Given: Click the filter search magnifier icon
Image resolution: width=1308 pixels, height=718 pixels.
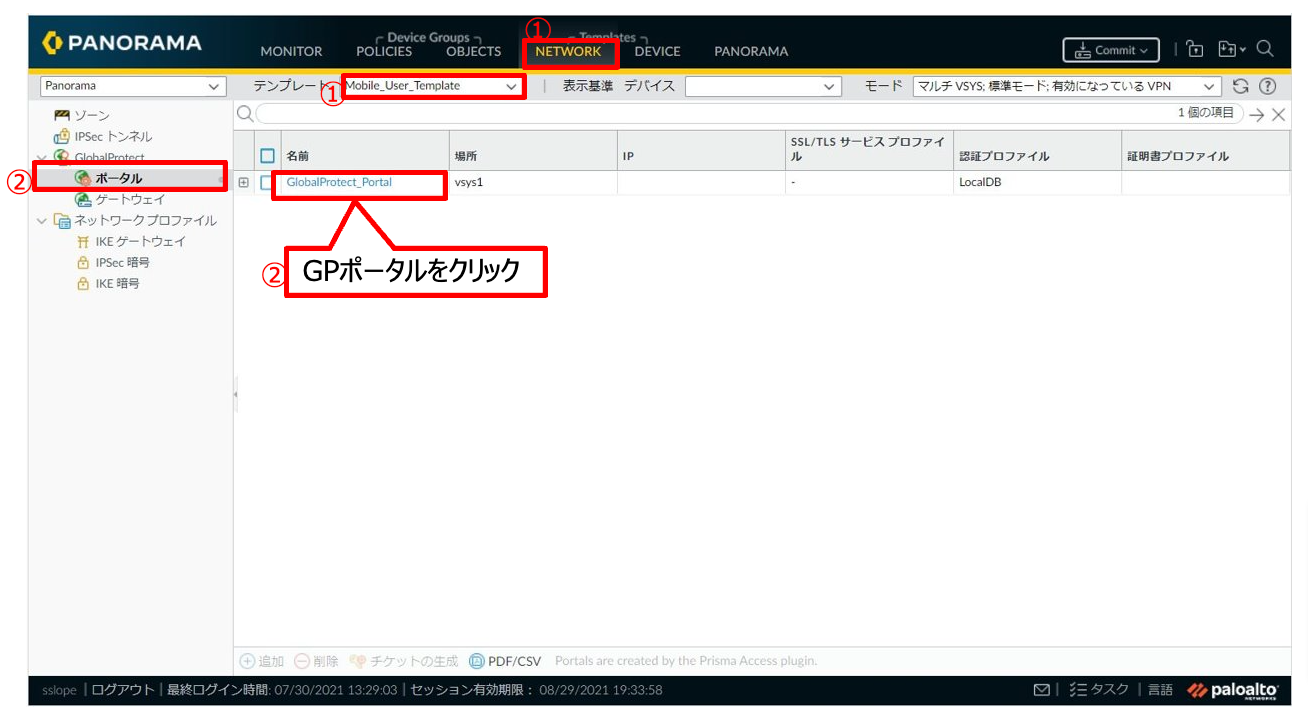Looking at the screenshot, I should point(245,114).
